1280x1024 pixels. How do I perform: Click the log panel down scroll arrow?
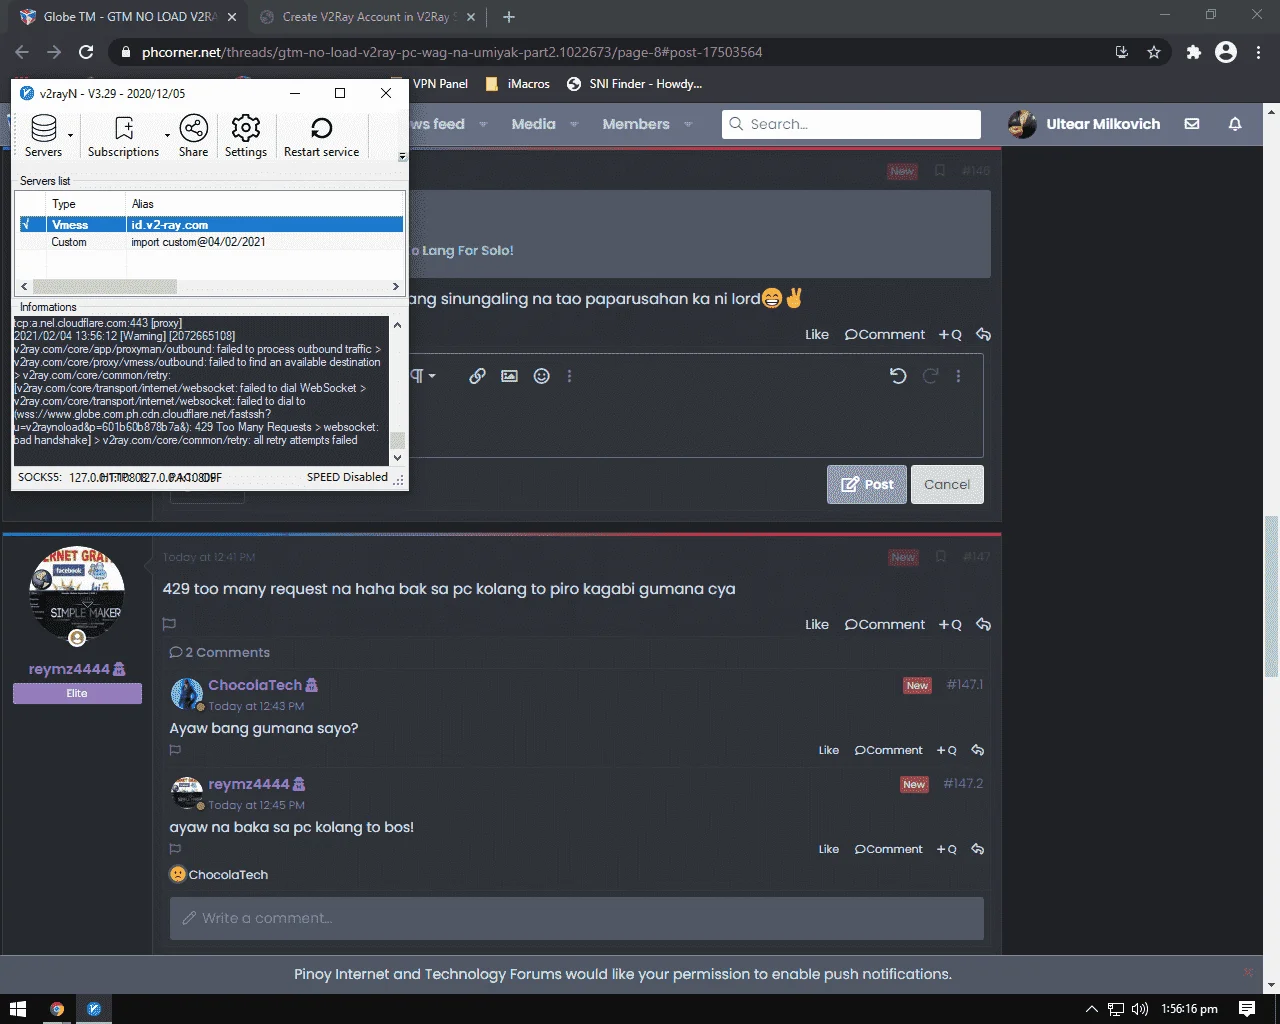coord(398,457)
